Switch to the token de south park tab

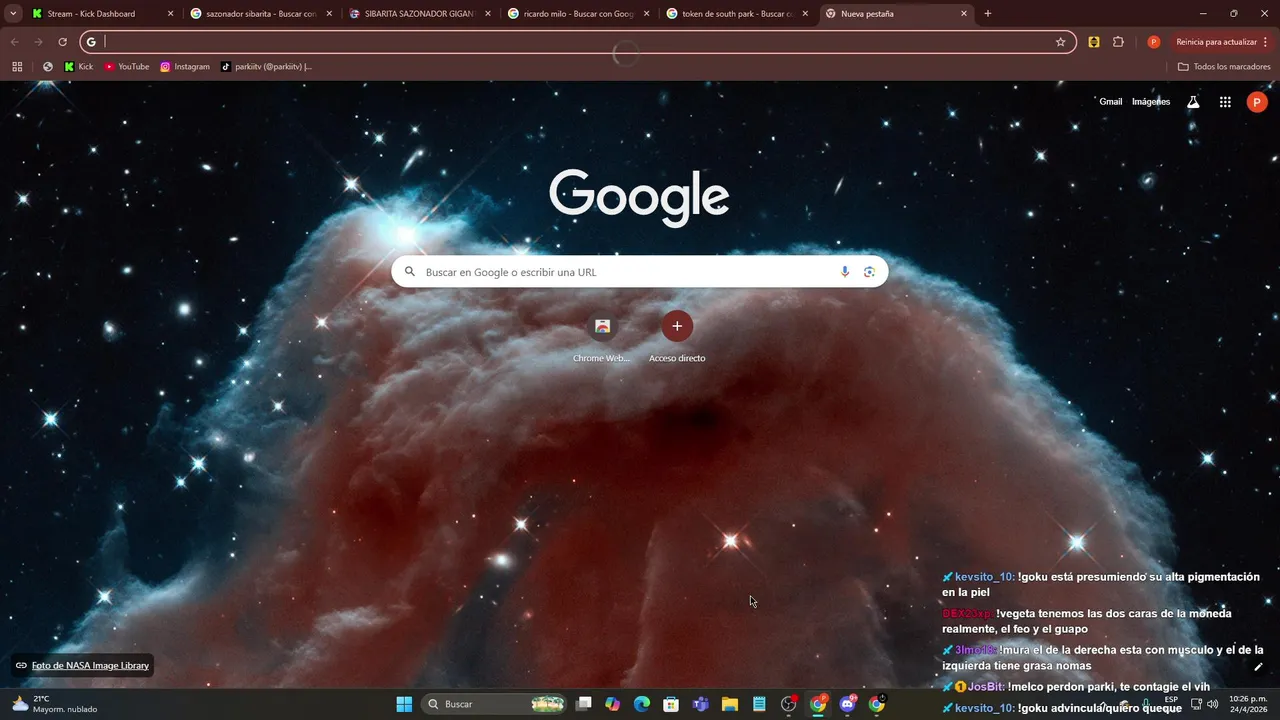tap(737, 14)
